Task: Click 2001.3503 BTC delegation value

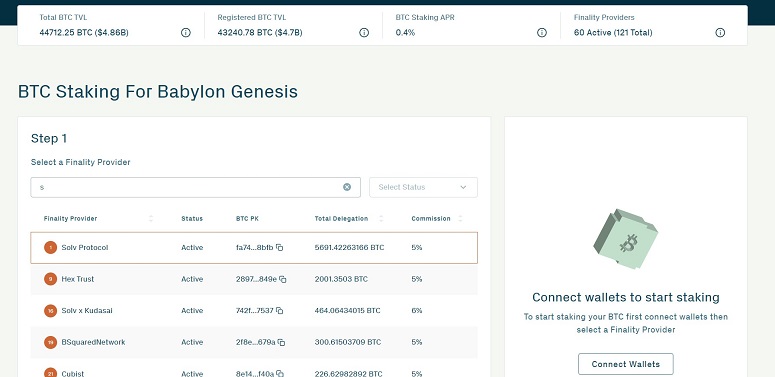Action: click(x=341, y=279)
